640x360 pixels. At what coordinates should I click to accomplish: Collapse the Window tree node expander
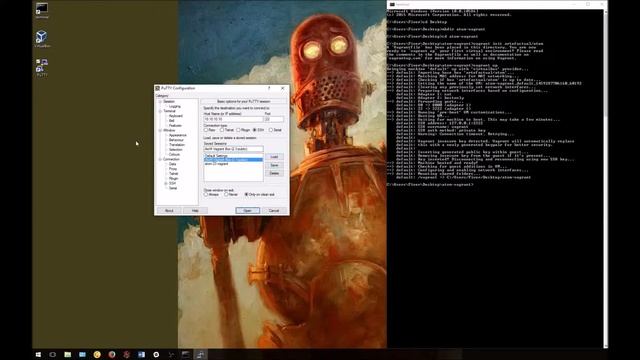click(x=160, y=130)
